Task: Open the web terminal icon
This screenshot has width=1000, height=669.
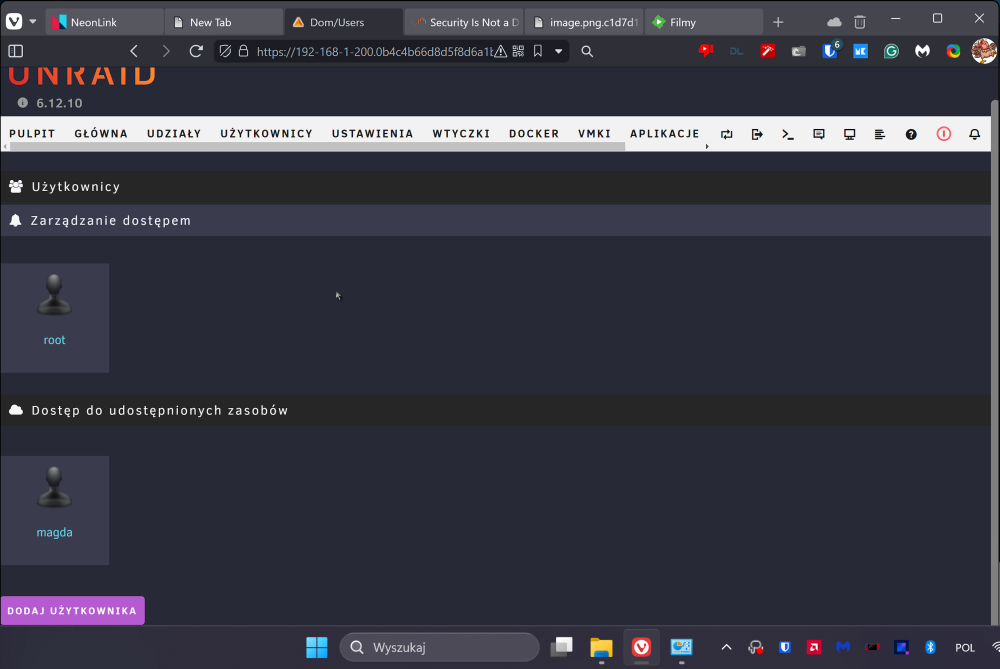Action: (788, 134)
